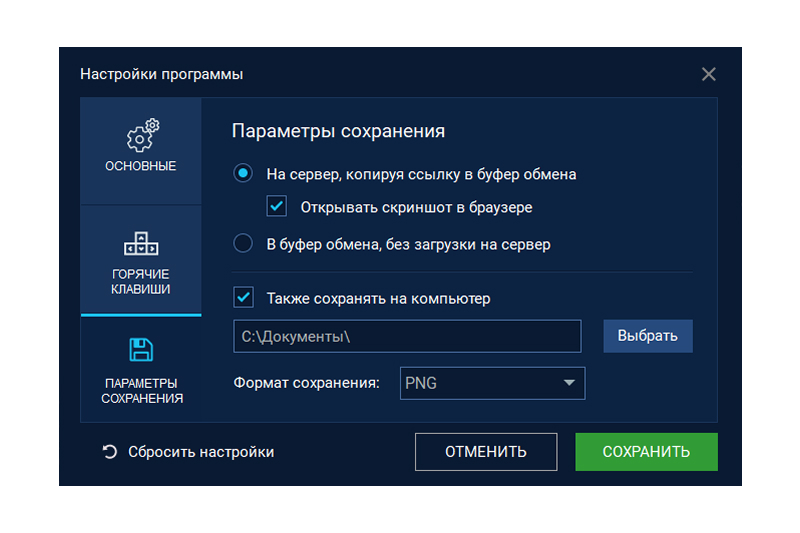
Task: Click the 'Сбросить настройки' link text
Action: point(201,452)
